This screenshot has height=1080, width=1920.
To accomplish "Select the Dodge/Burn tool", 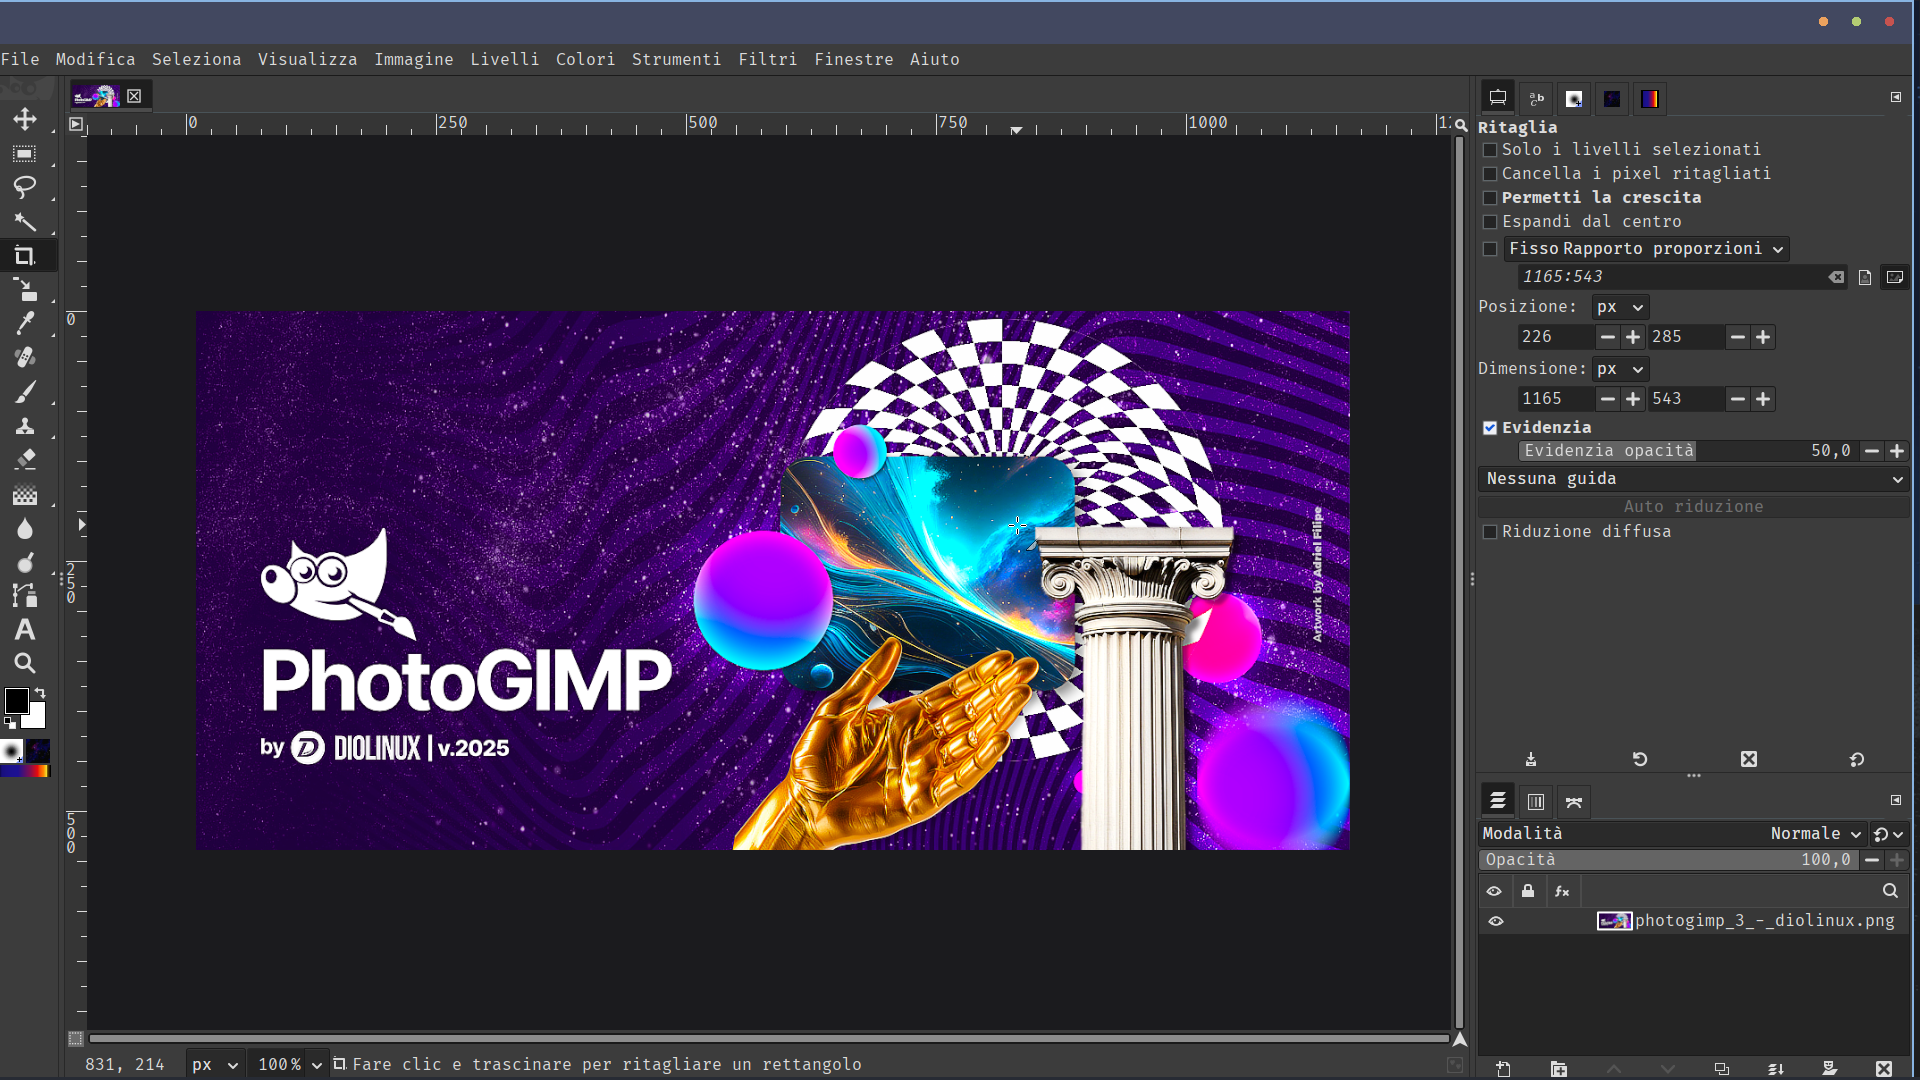I will 25,562.
